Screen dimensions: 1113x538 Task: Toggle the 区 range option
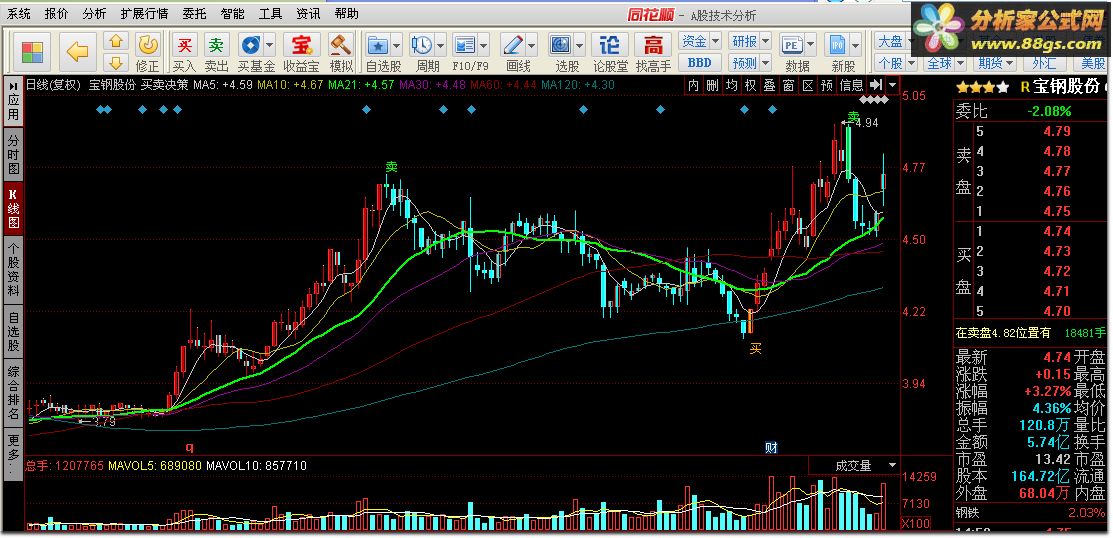point(808,85)
